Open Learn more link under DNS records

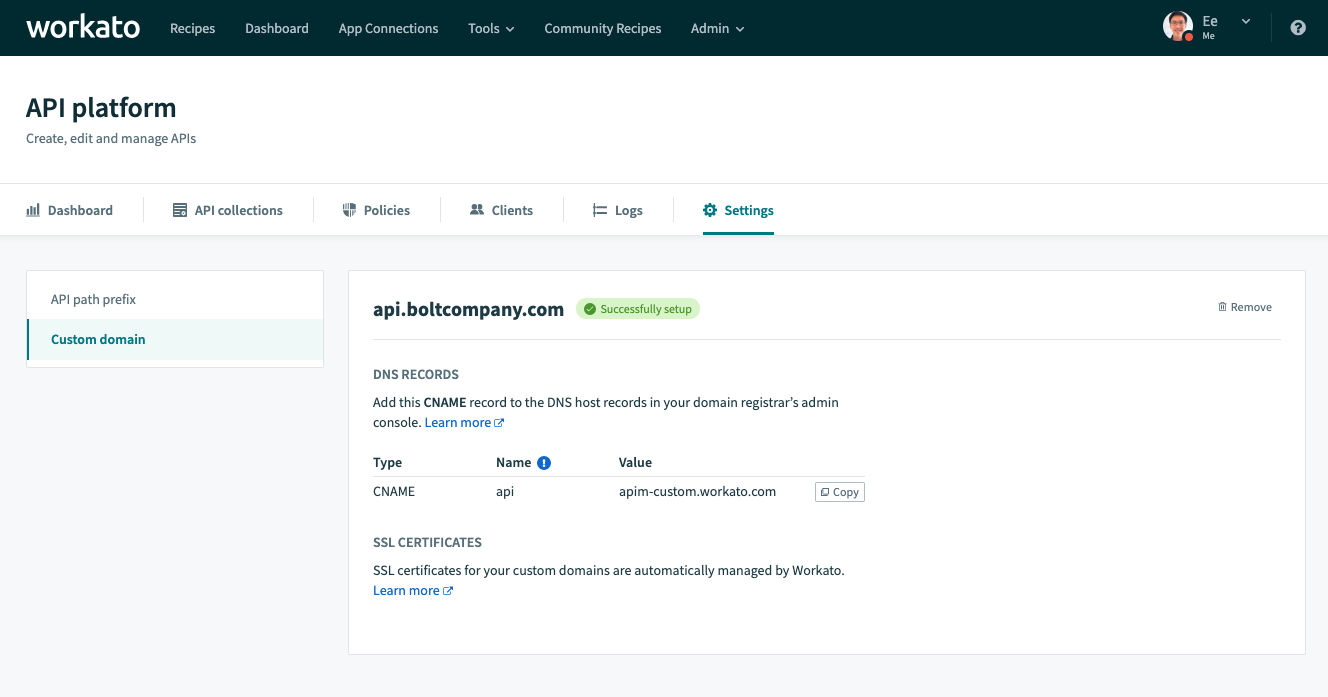point(464,423)
